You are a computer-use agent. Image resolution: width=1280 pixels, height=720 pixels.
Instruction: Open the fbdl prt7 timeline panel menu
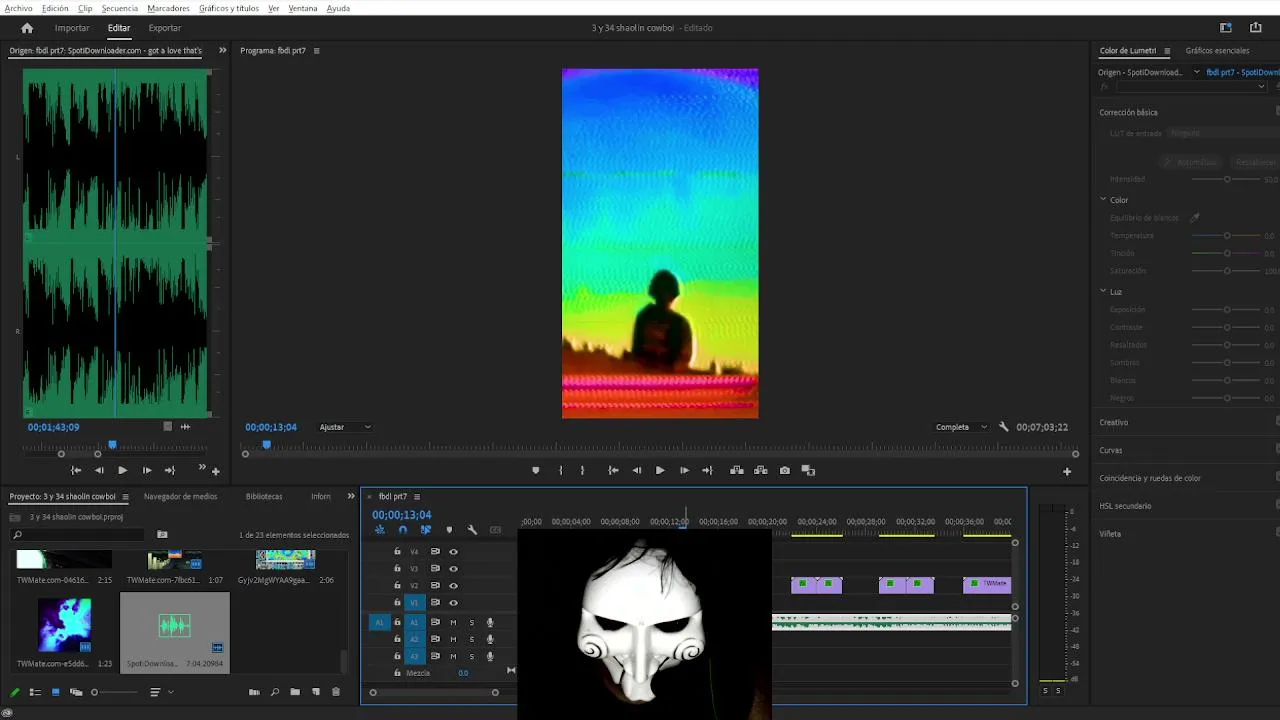(x=417, y=496)
